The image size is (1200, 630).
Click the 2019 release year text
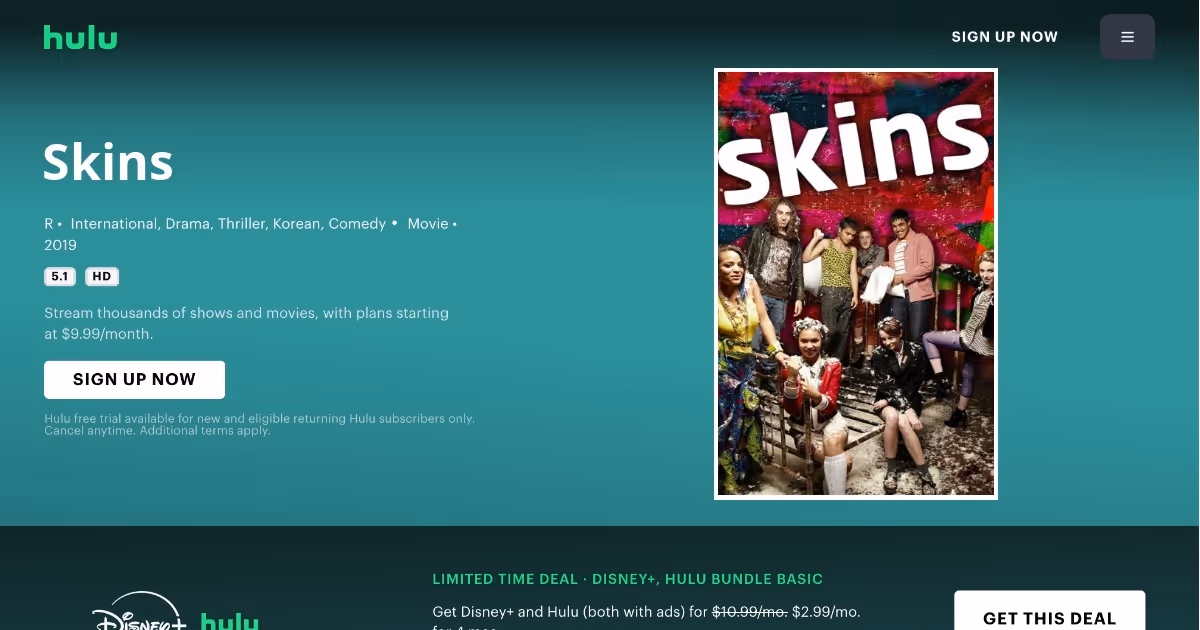pyautogui.click(x=60, y=245)
